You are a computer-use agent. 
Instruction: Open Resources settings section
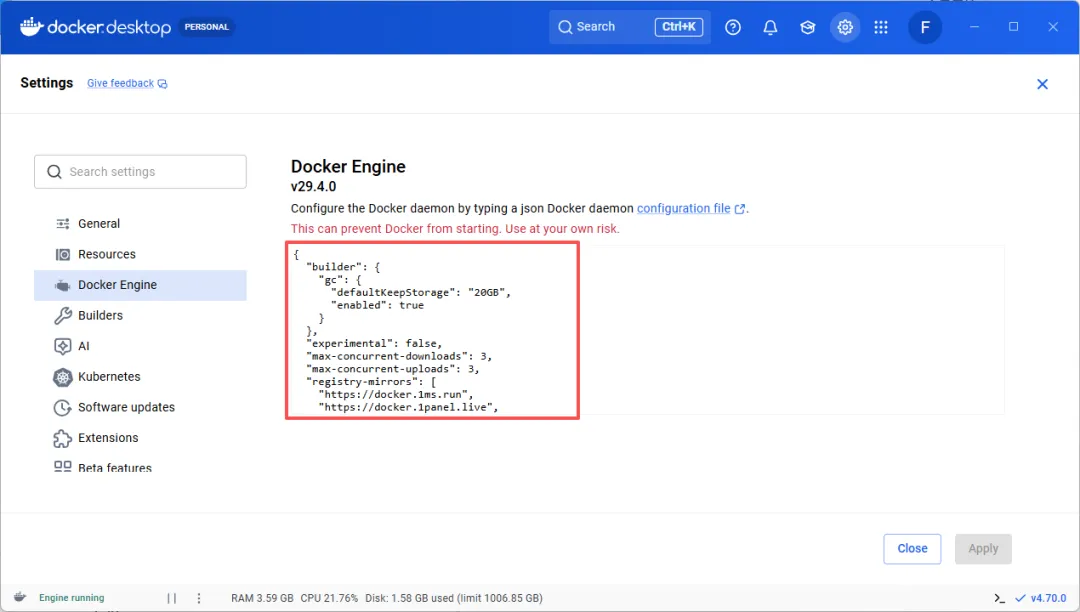click(140, 254)
